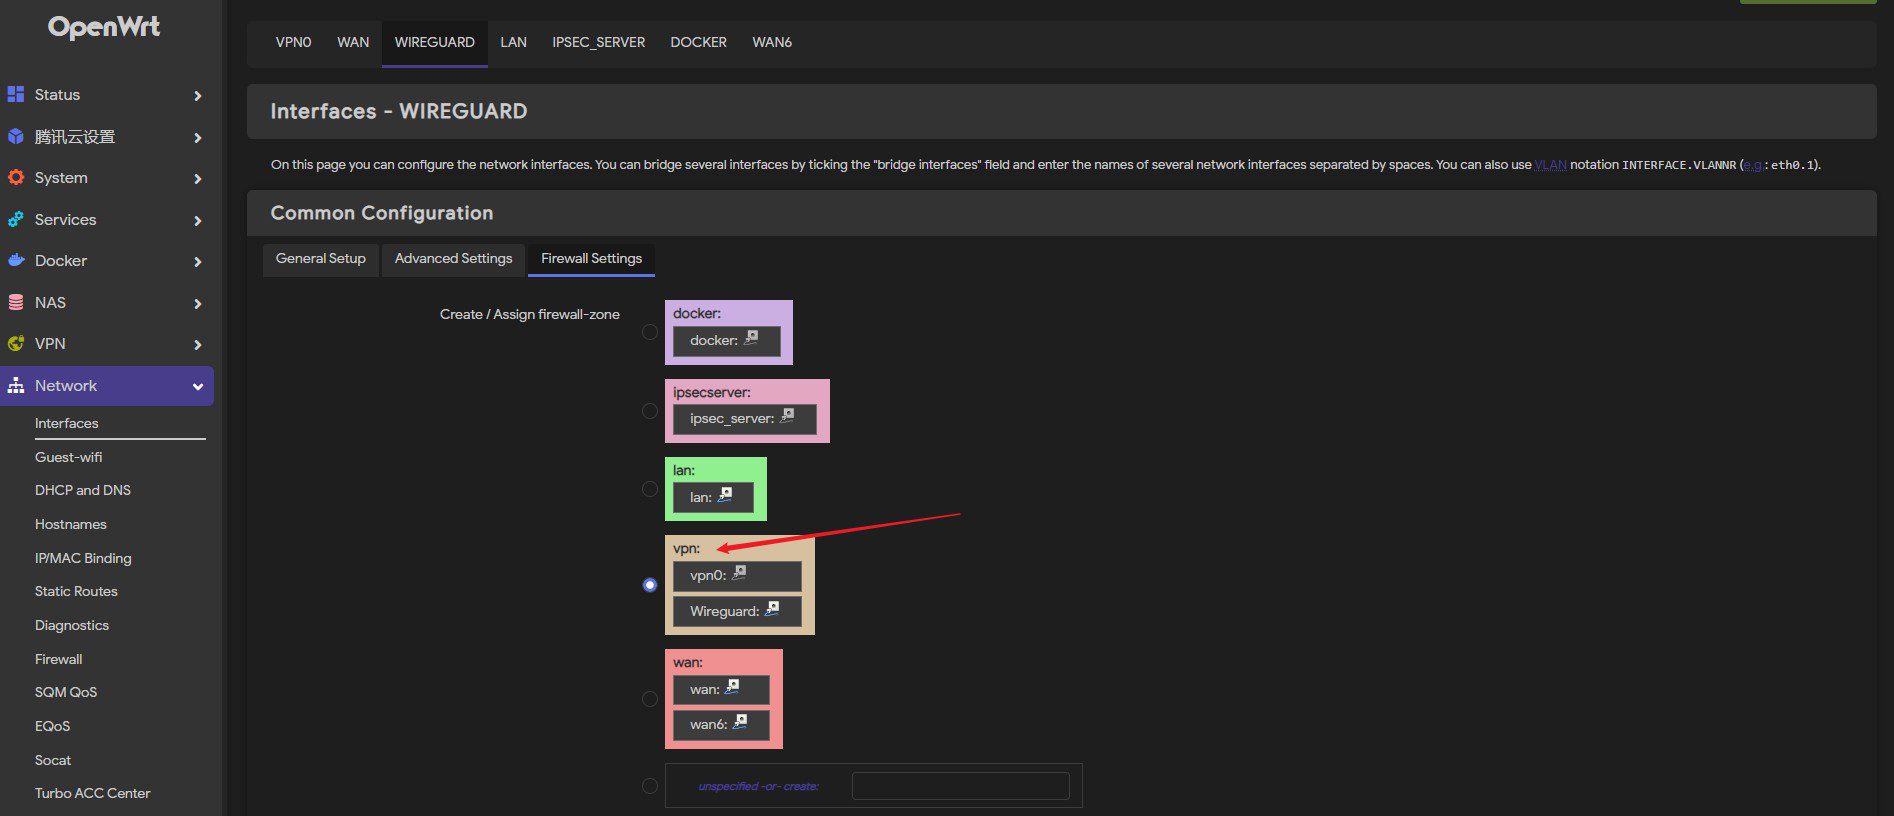Image resolution: width=1894 pixels, height=816 pixels.
Task: Click interface icon inside the lan: box
Action: [726, 495]
